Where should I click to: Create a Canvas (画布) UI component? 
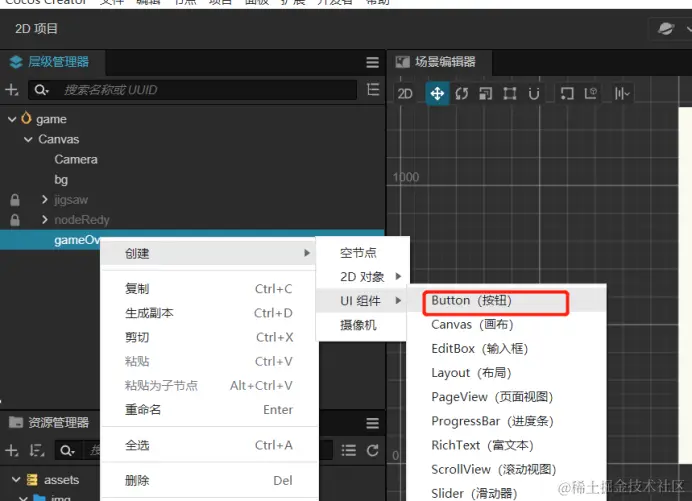[506, 324]
